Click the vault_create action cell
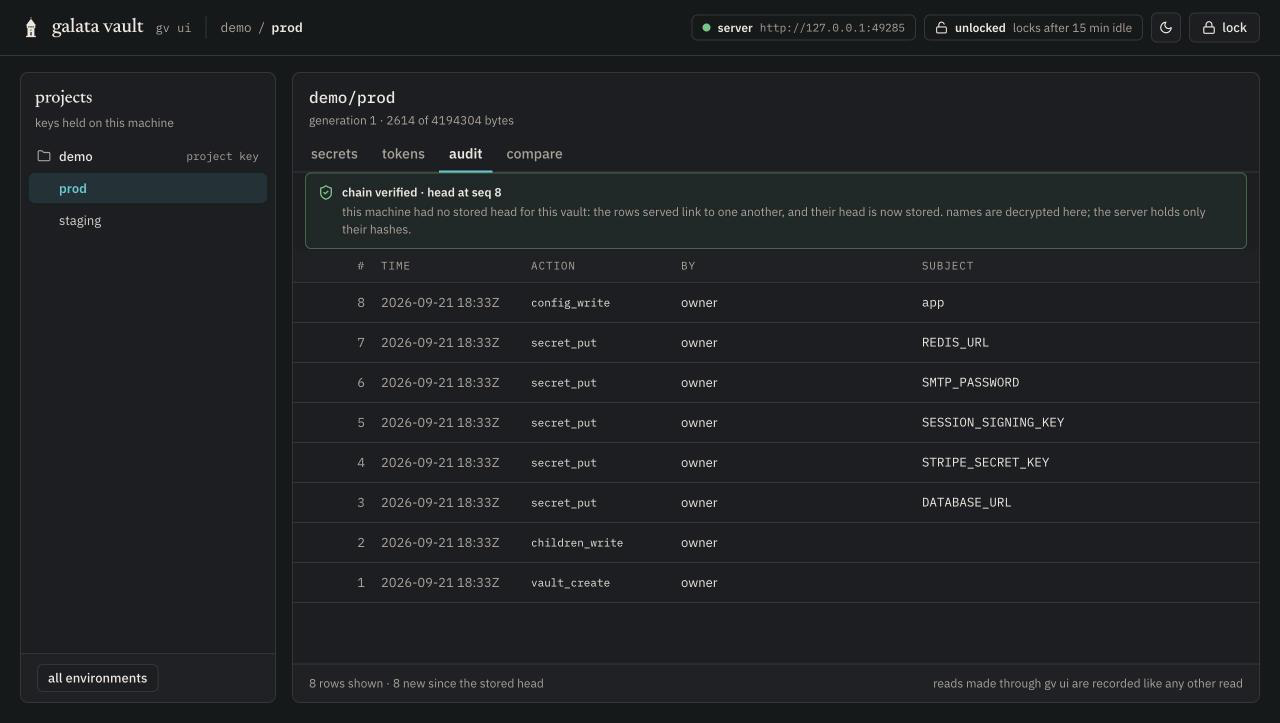1280x723 pixels. tap(570, 583)
